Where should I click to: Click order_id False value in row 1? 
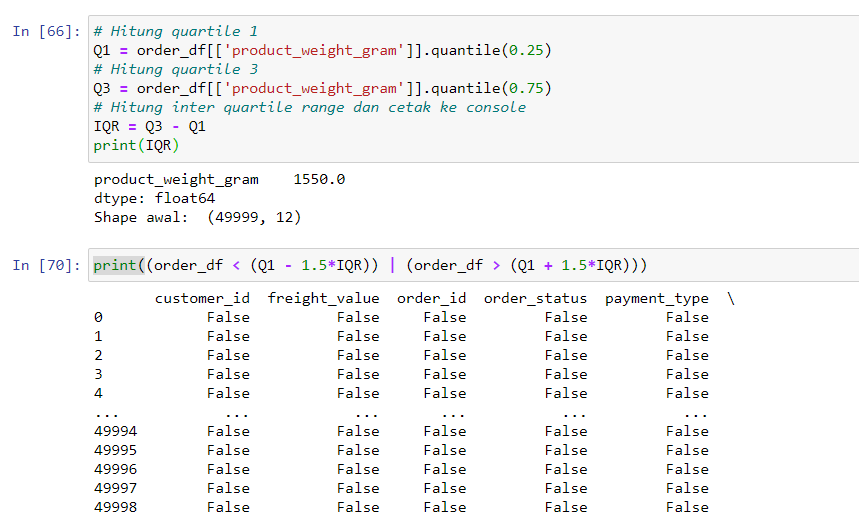click(x=445, y=337)
